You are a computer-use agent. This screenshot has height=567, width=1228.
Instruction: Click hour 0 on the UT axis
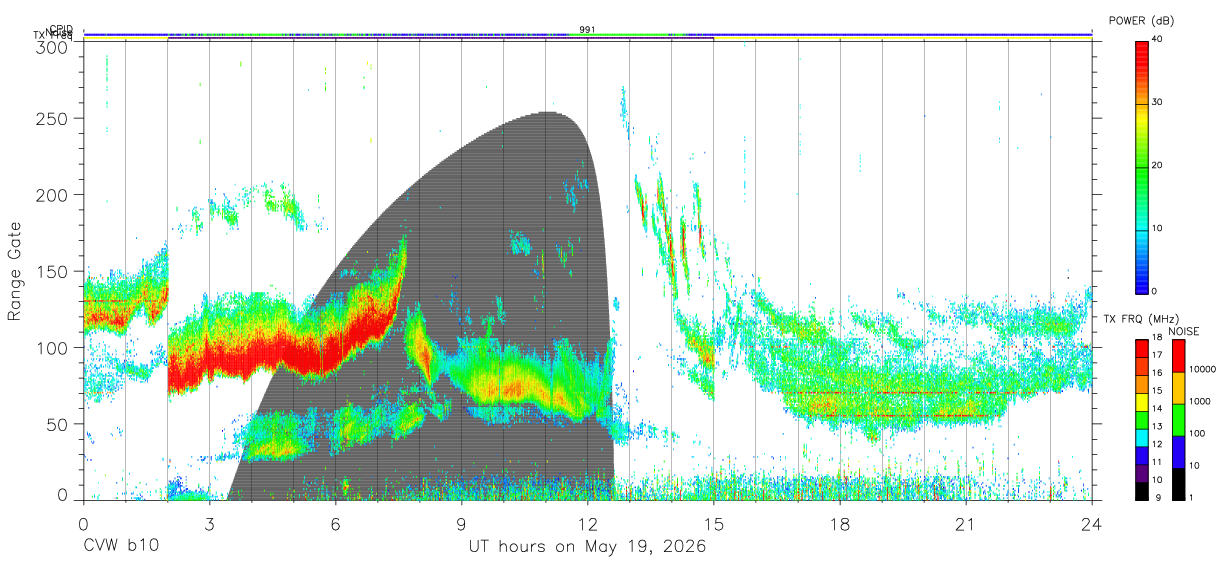point(83,523)
